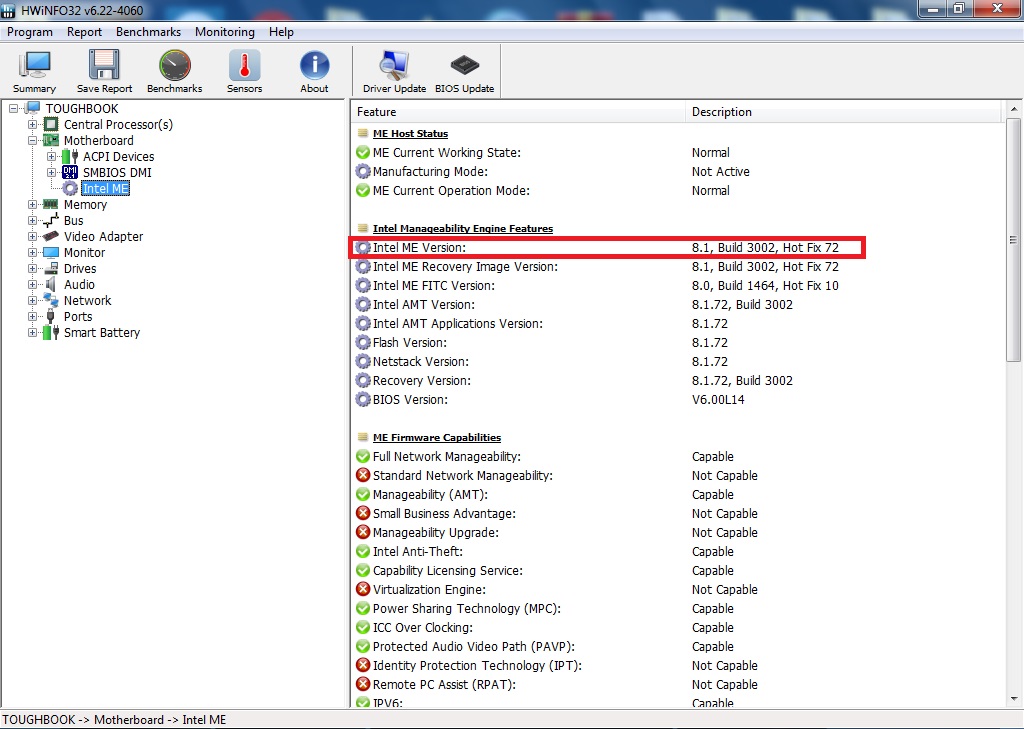Select Intel Manageability Engine Features heading
Viewport: 1024px width, 729px height.
462,229
